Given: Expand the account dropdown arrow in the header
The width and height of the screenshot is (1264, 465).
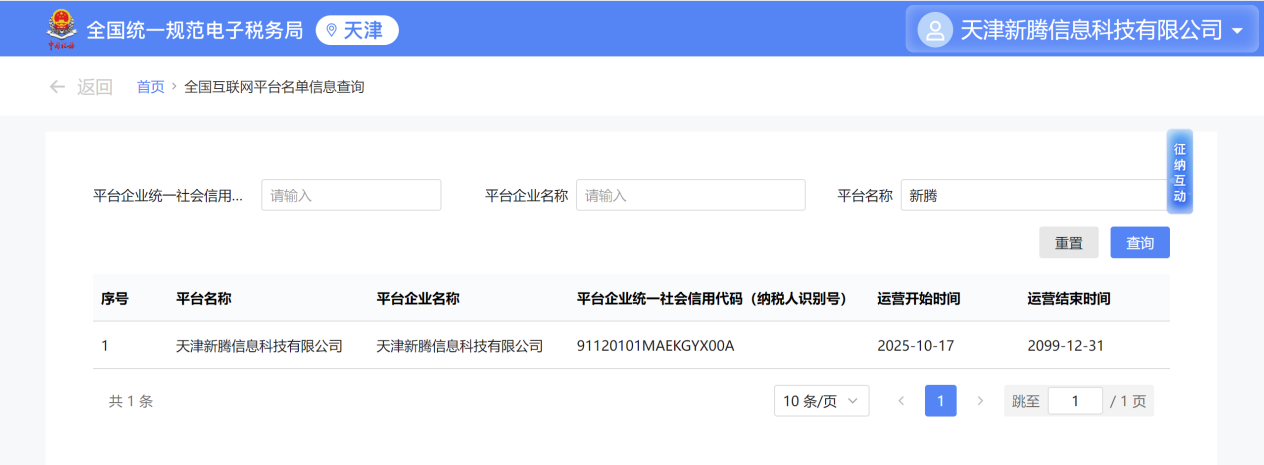Looking at the screenshot, I should 1238,31.
